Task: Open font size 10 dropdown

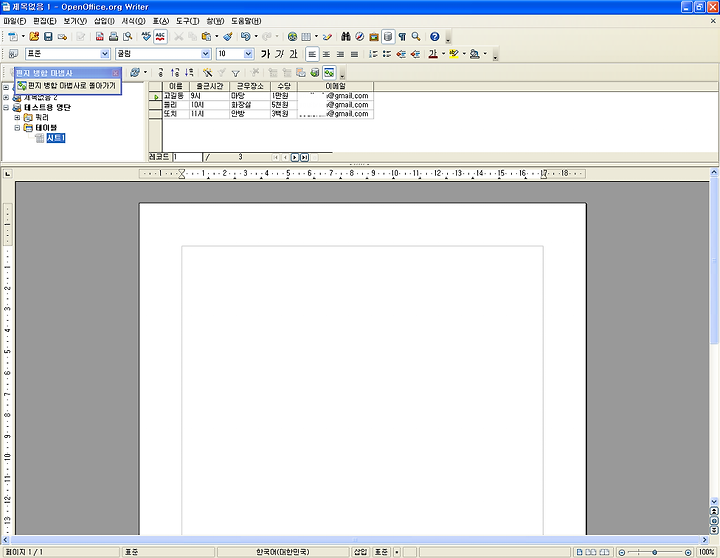Action: 248,54
